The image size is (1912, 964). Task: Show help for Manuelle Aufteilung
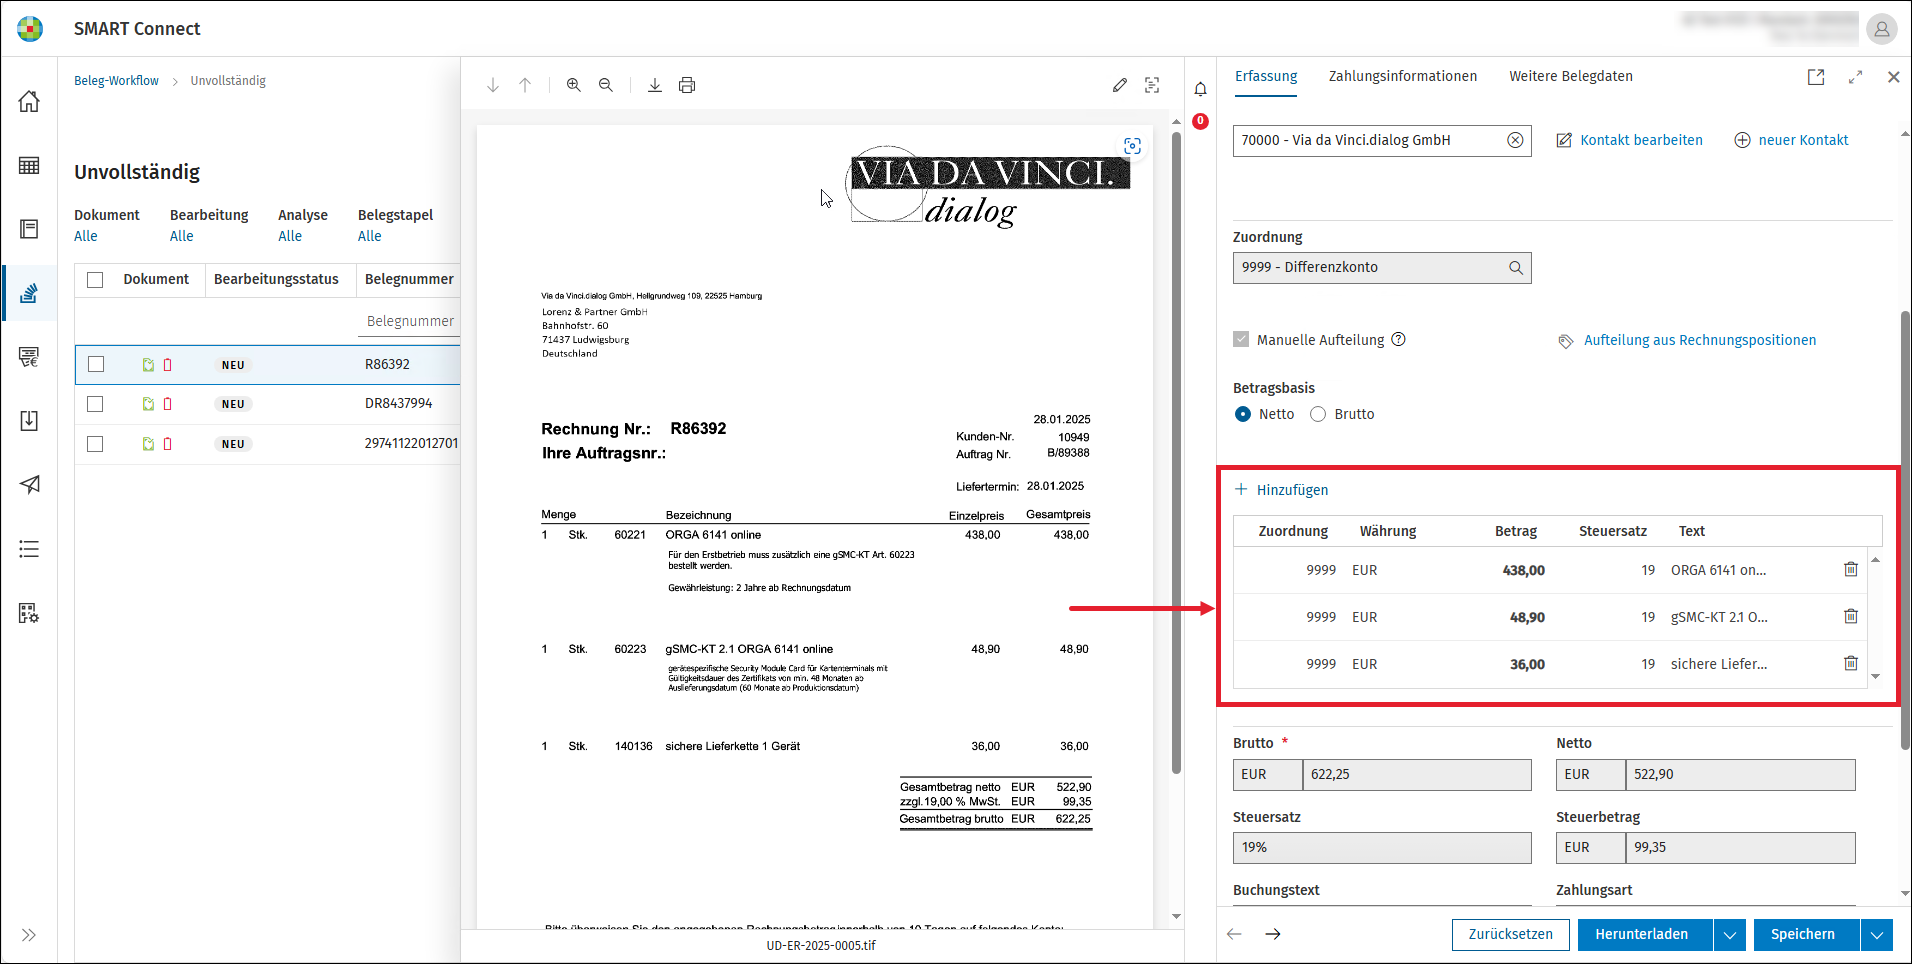coord(1399,339)
